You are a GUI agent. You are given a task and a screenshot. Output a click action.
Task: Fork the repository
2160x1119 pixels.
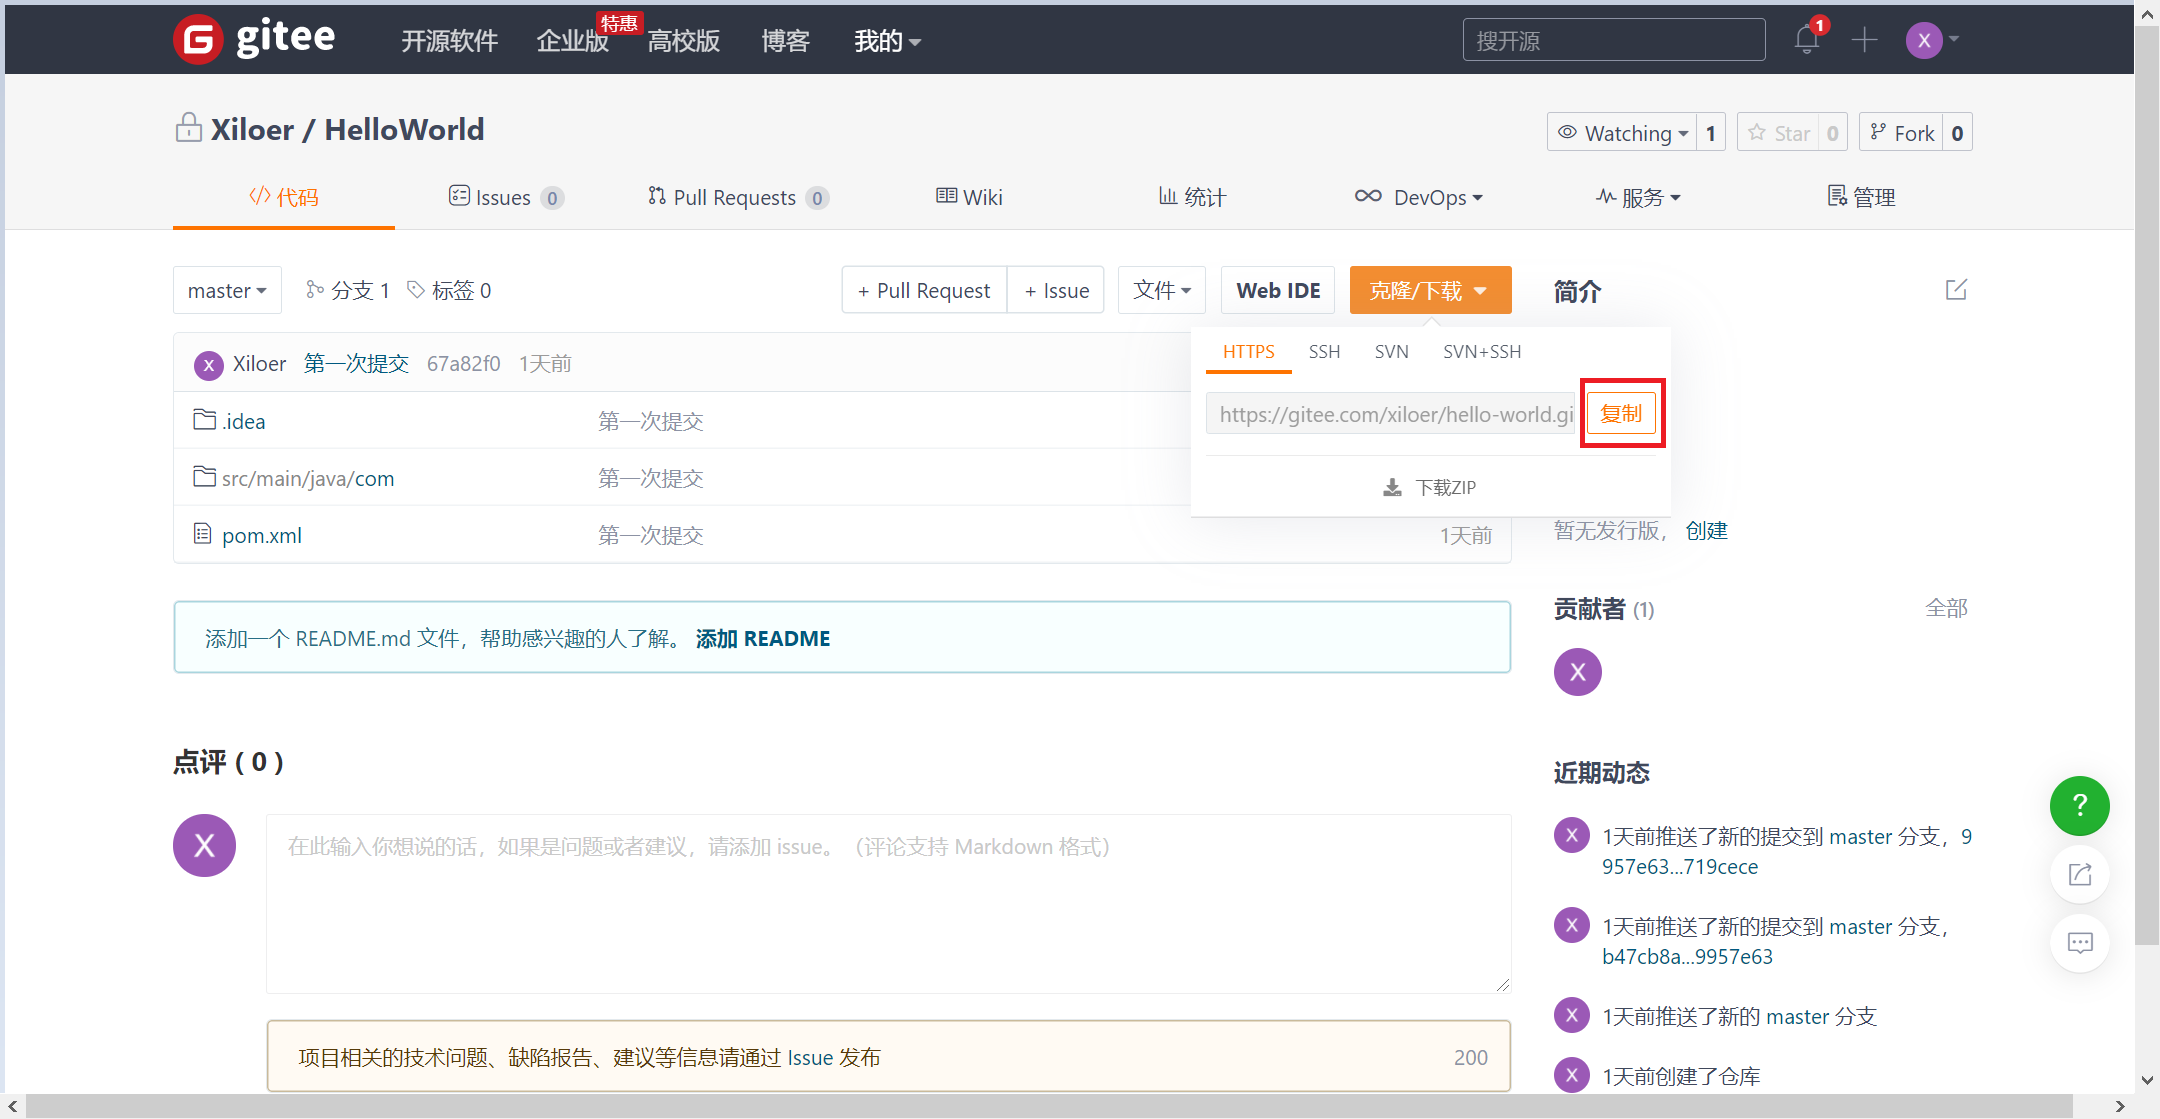tap(1901, 132)
